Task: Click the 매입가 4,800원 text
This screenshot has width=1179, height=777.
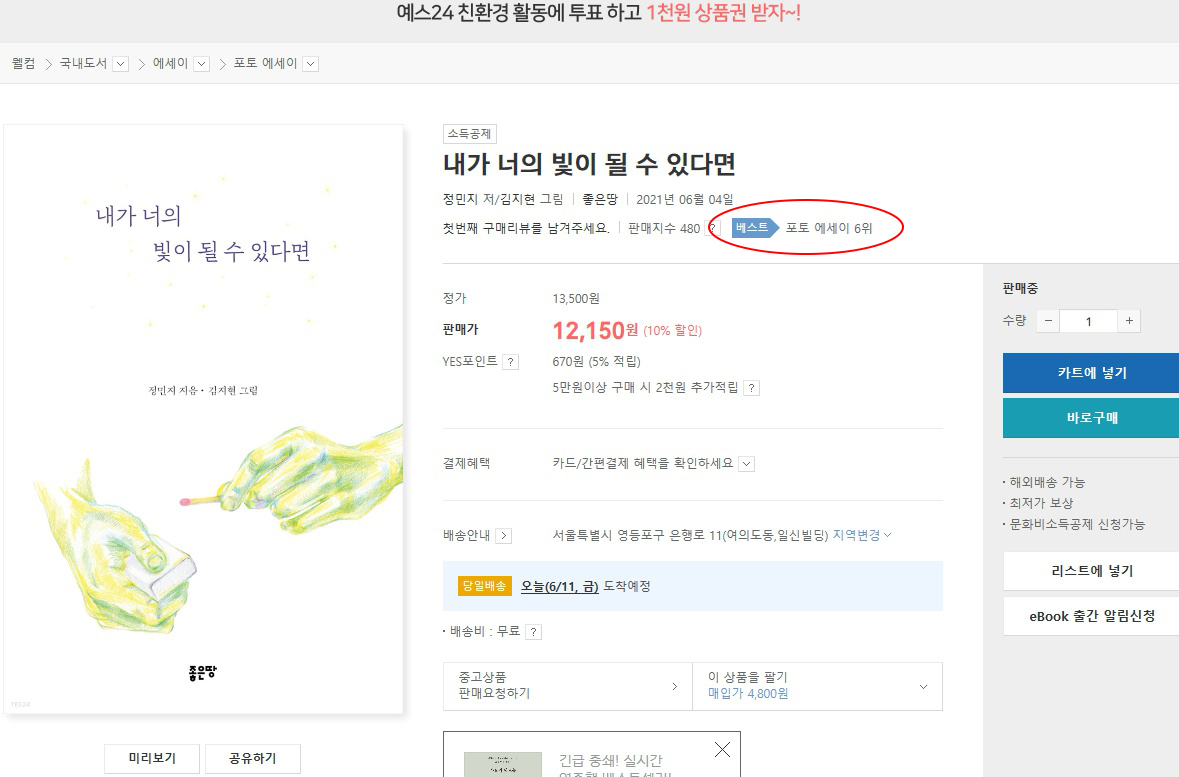Action: pyautogui.click(x=748, y=694)
